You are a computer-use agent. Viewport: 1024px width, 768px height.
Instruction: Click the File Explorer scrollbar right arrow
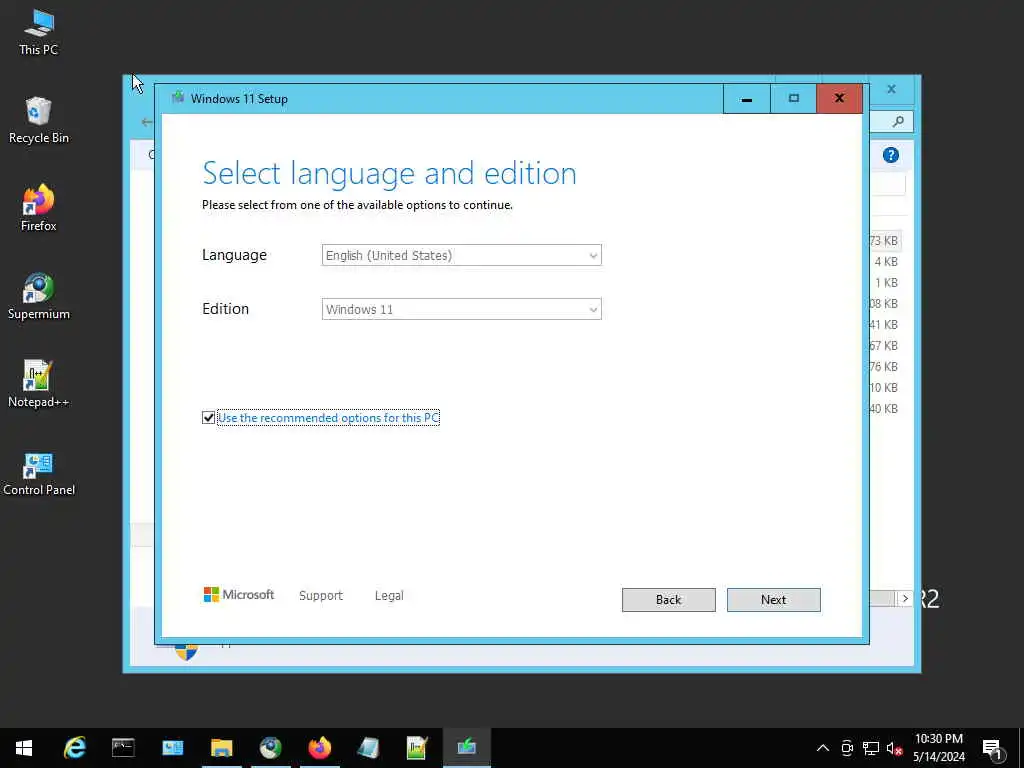point(905,598)
